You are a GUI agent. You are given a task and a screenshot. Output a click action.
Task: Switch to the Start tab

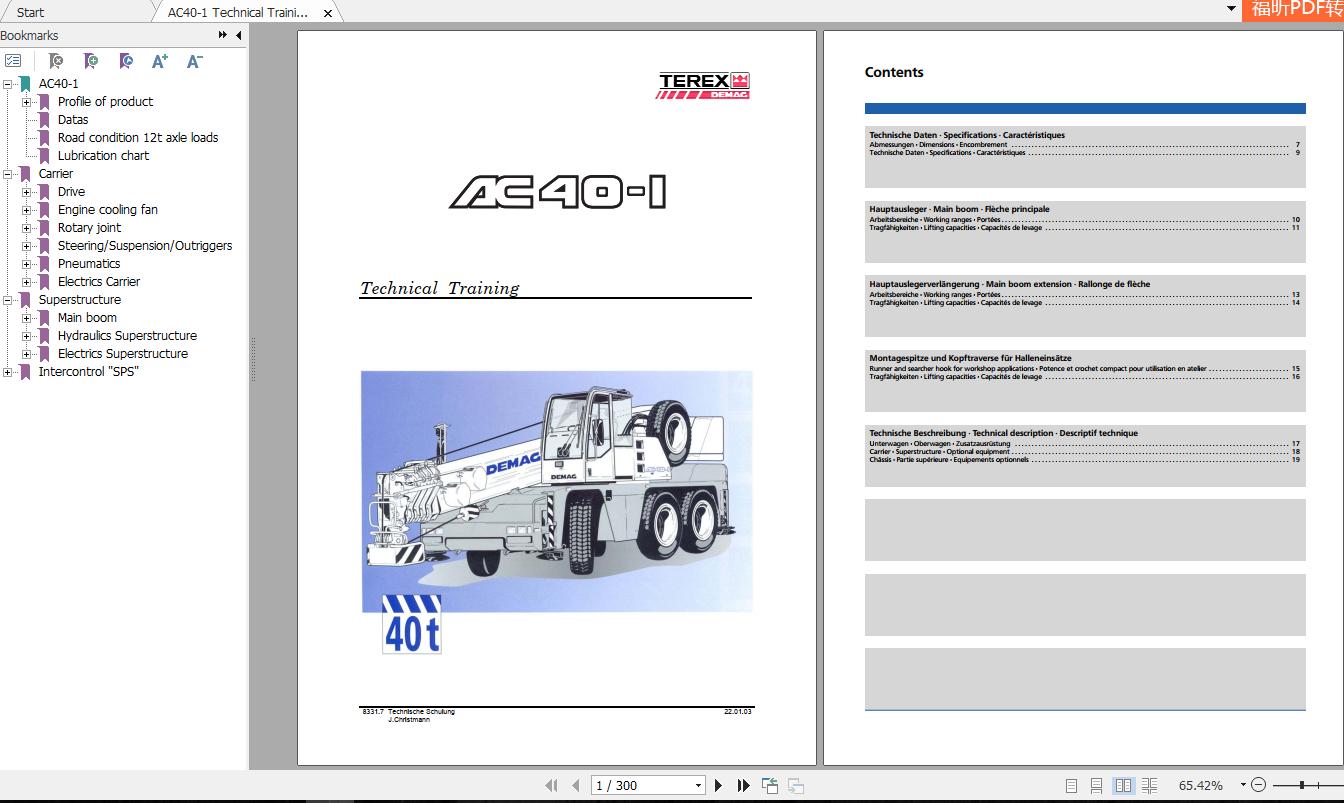coord(29,12)
